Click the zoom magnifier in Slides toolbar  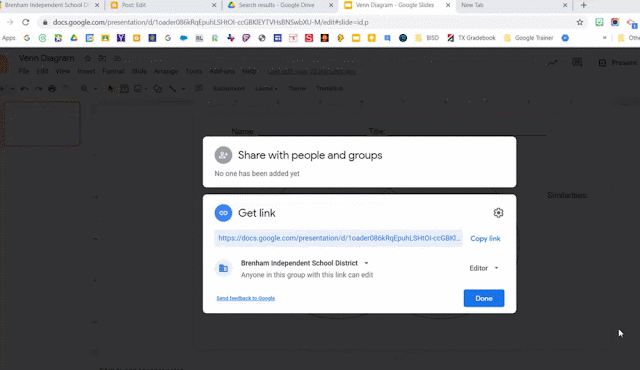(x=84, y=88)
